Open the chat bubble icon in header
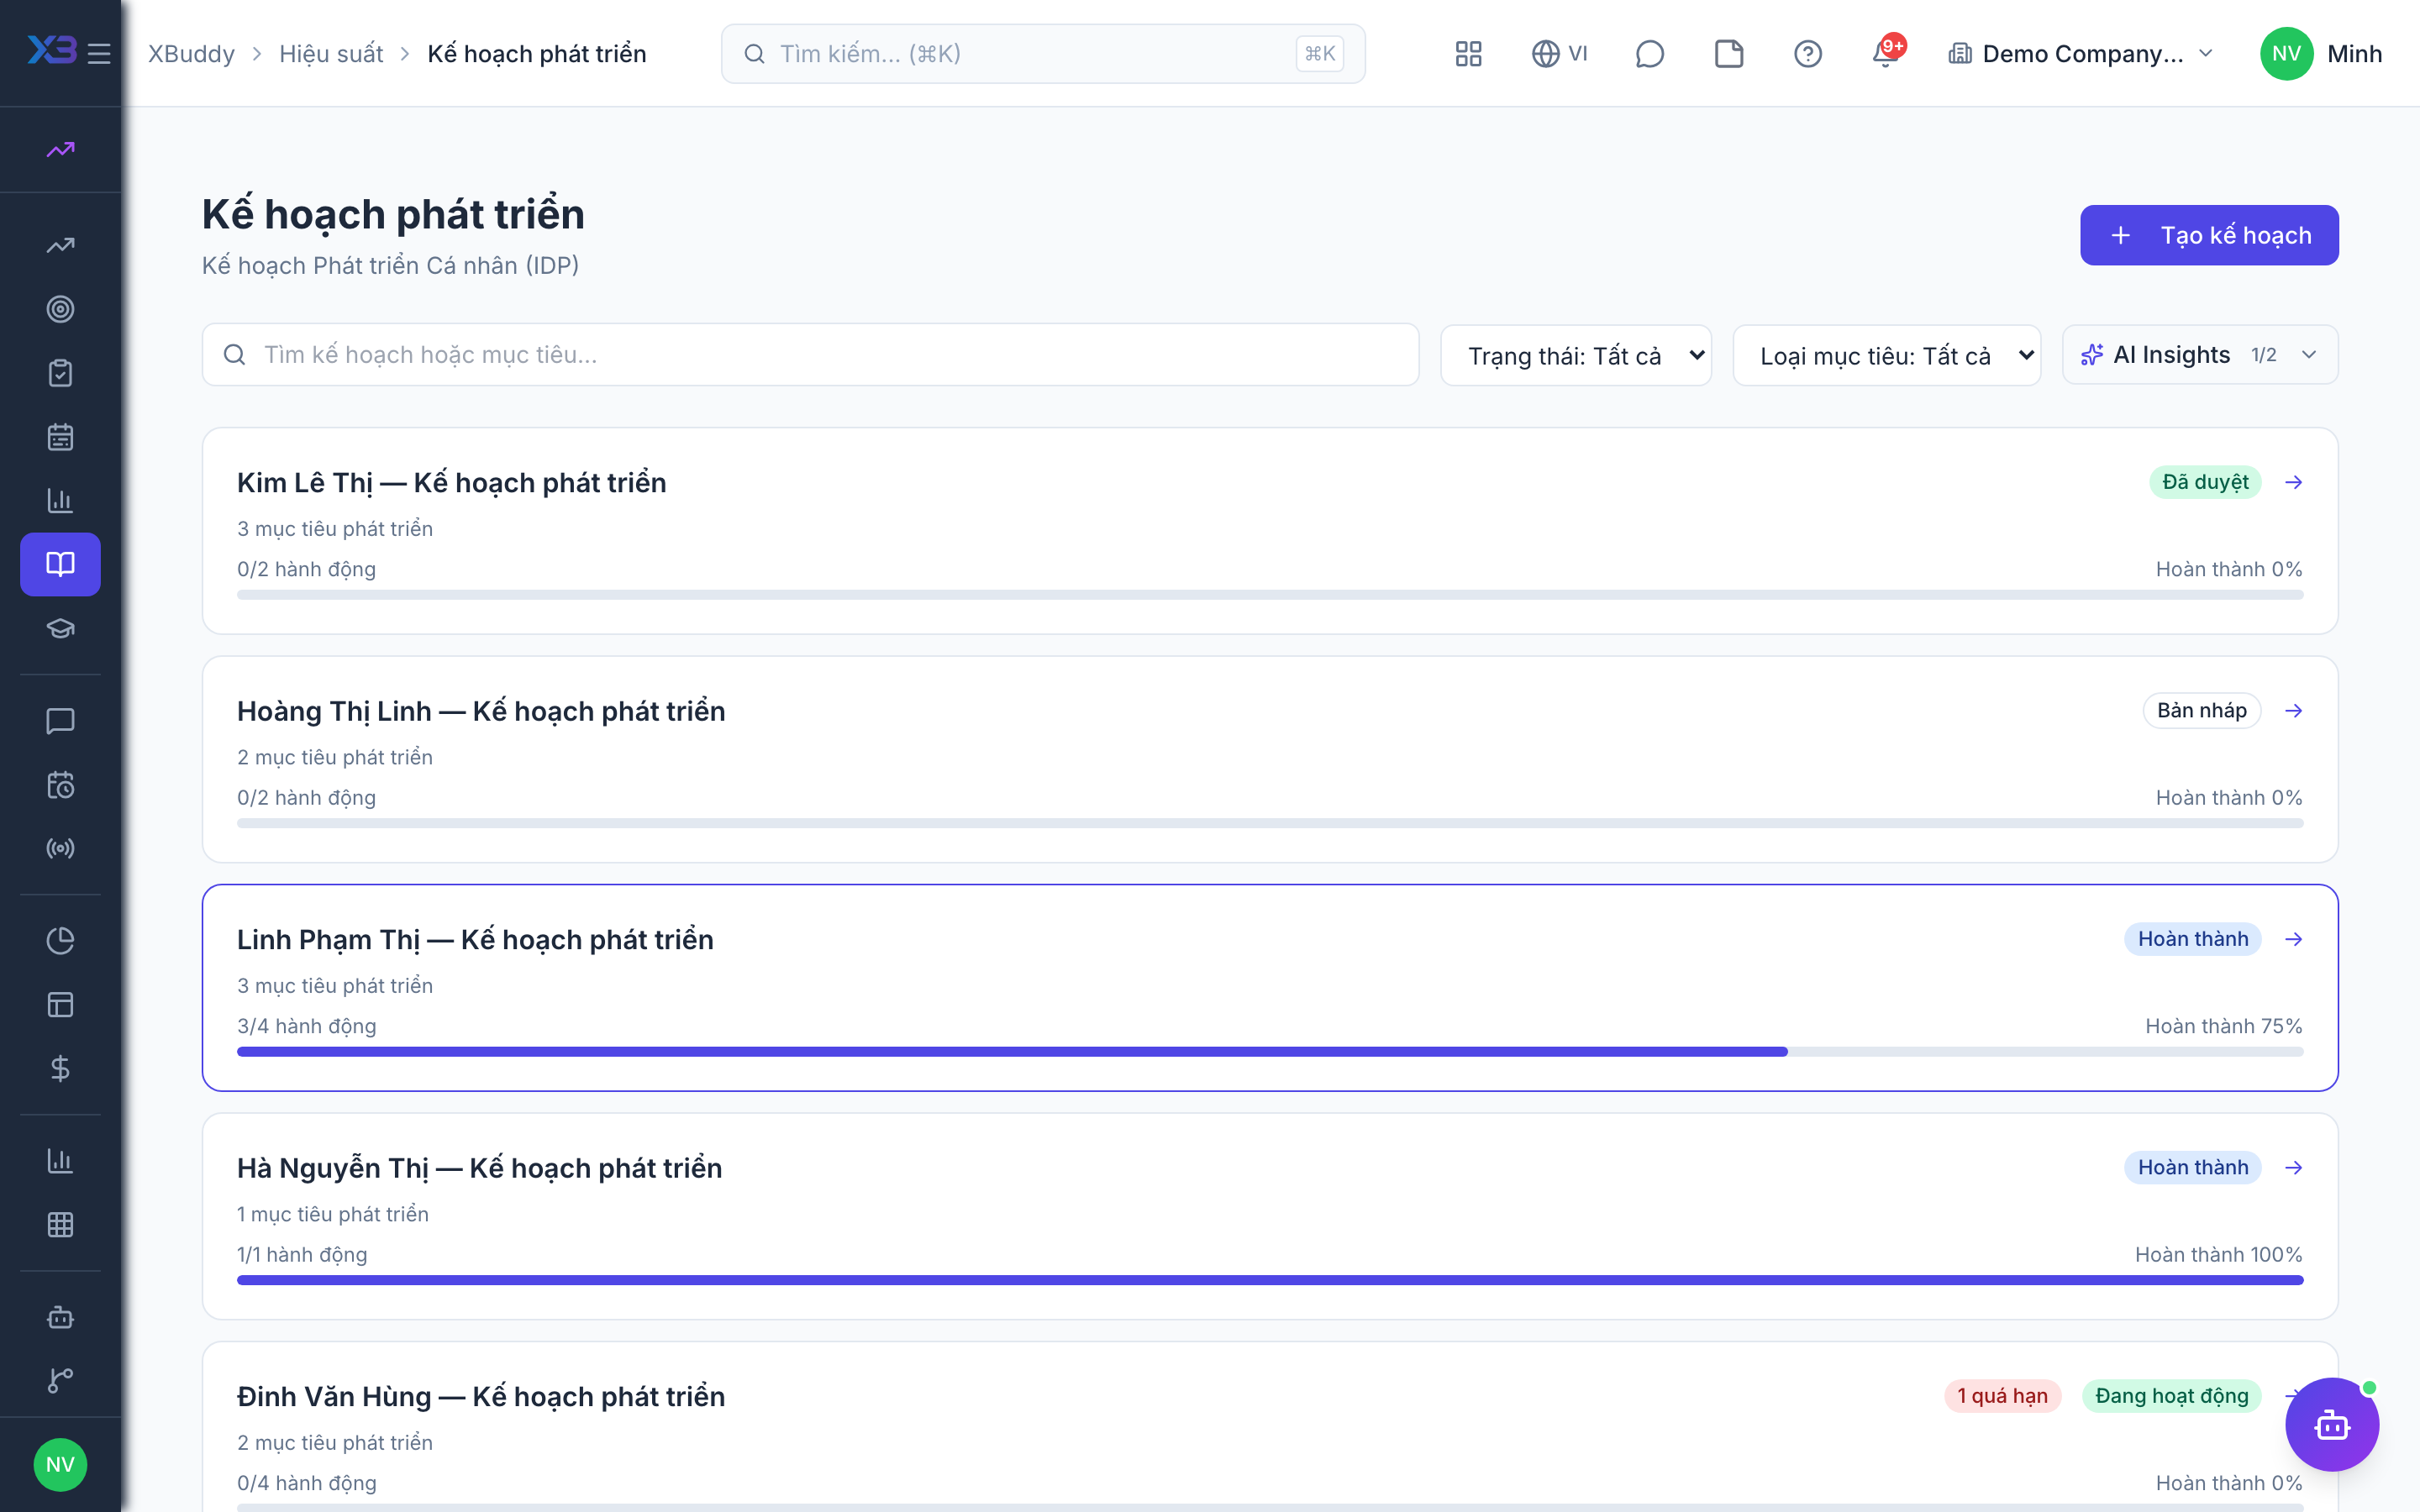2420x1512 pixels. [1649, 53]
